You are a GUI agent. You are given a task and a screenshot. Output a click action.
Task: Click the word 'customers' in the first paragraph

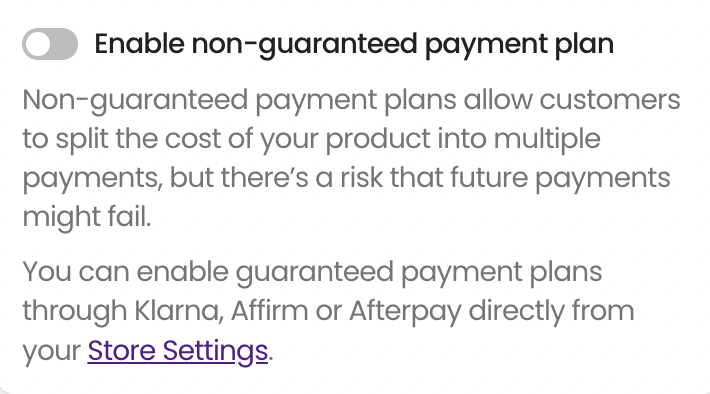(610, 100)
